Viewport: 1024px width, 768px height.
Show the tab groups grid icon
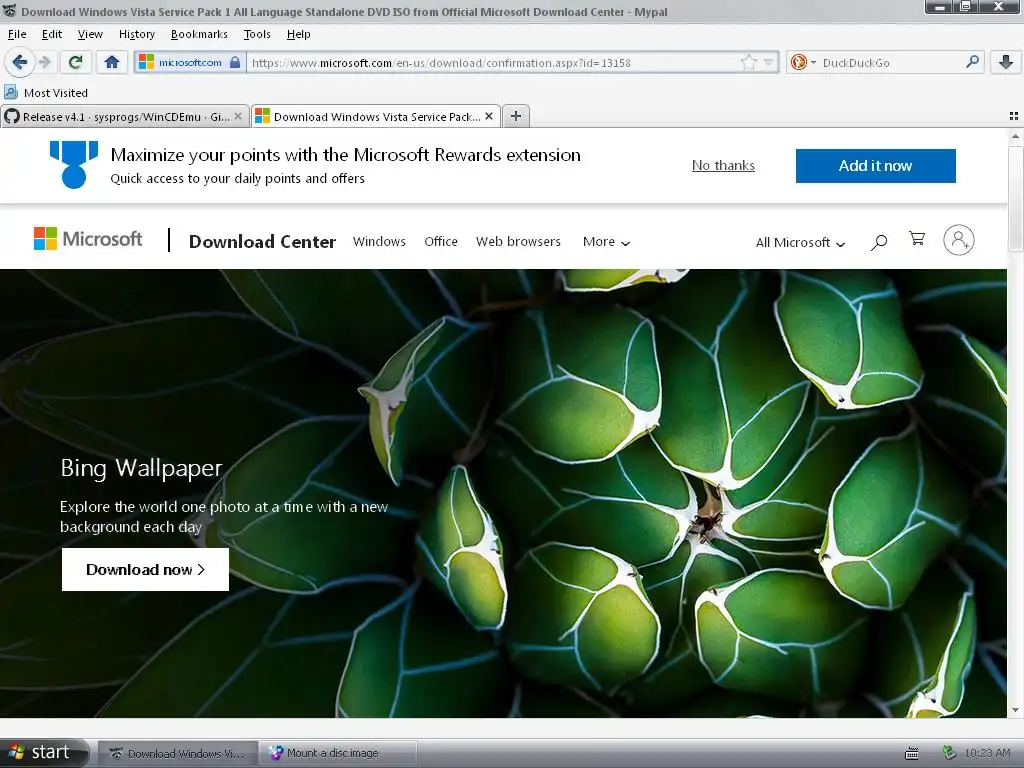point(1014,116)
